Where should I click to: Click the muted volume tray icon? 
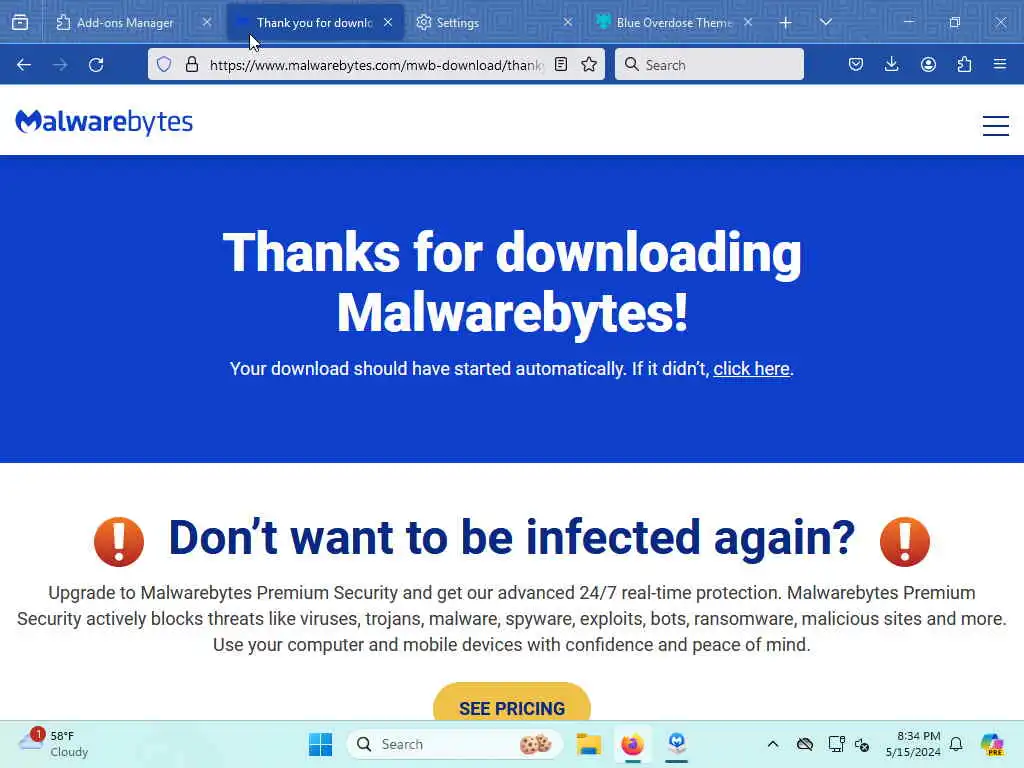(862, 744)
